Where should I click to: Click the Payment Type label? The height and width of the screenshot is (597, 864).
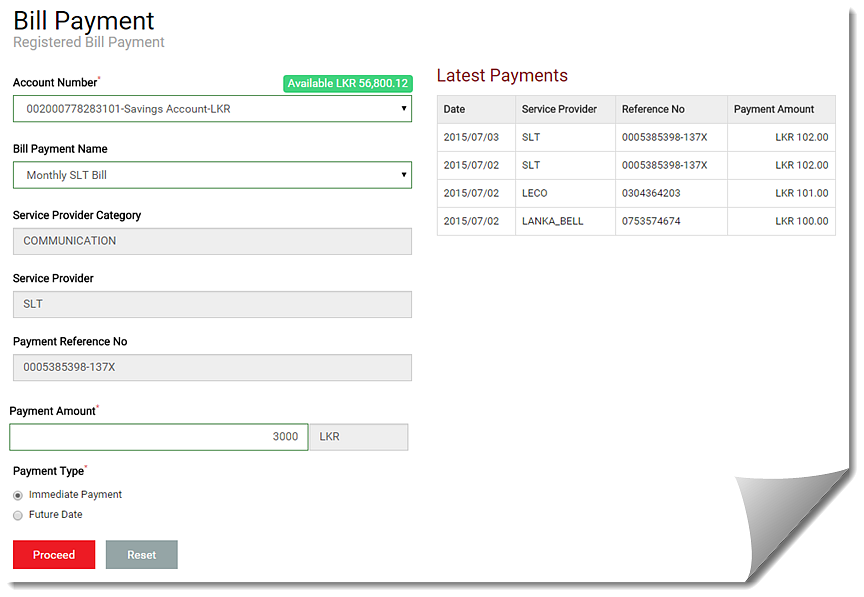48,471
